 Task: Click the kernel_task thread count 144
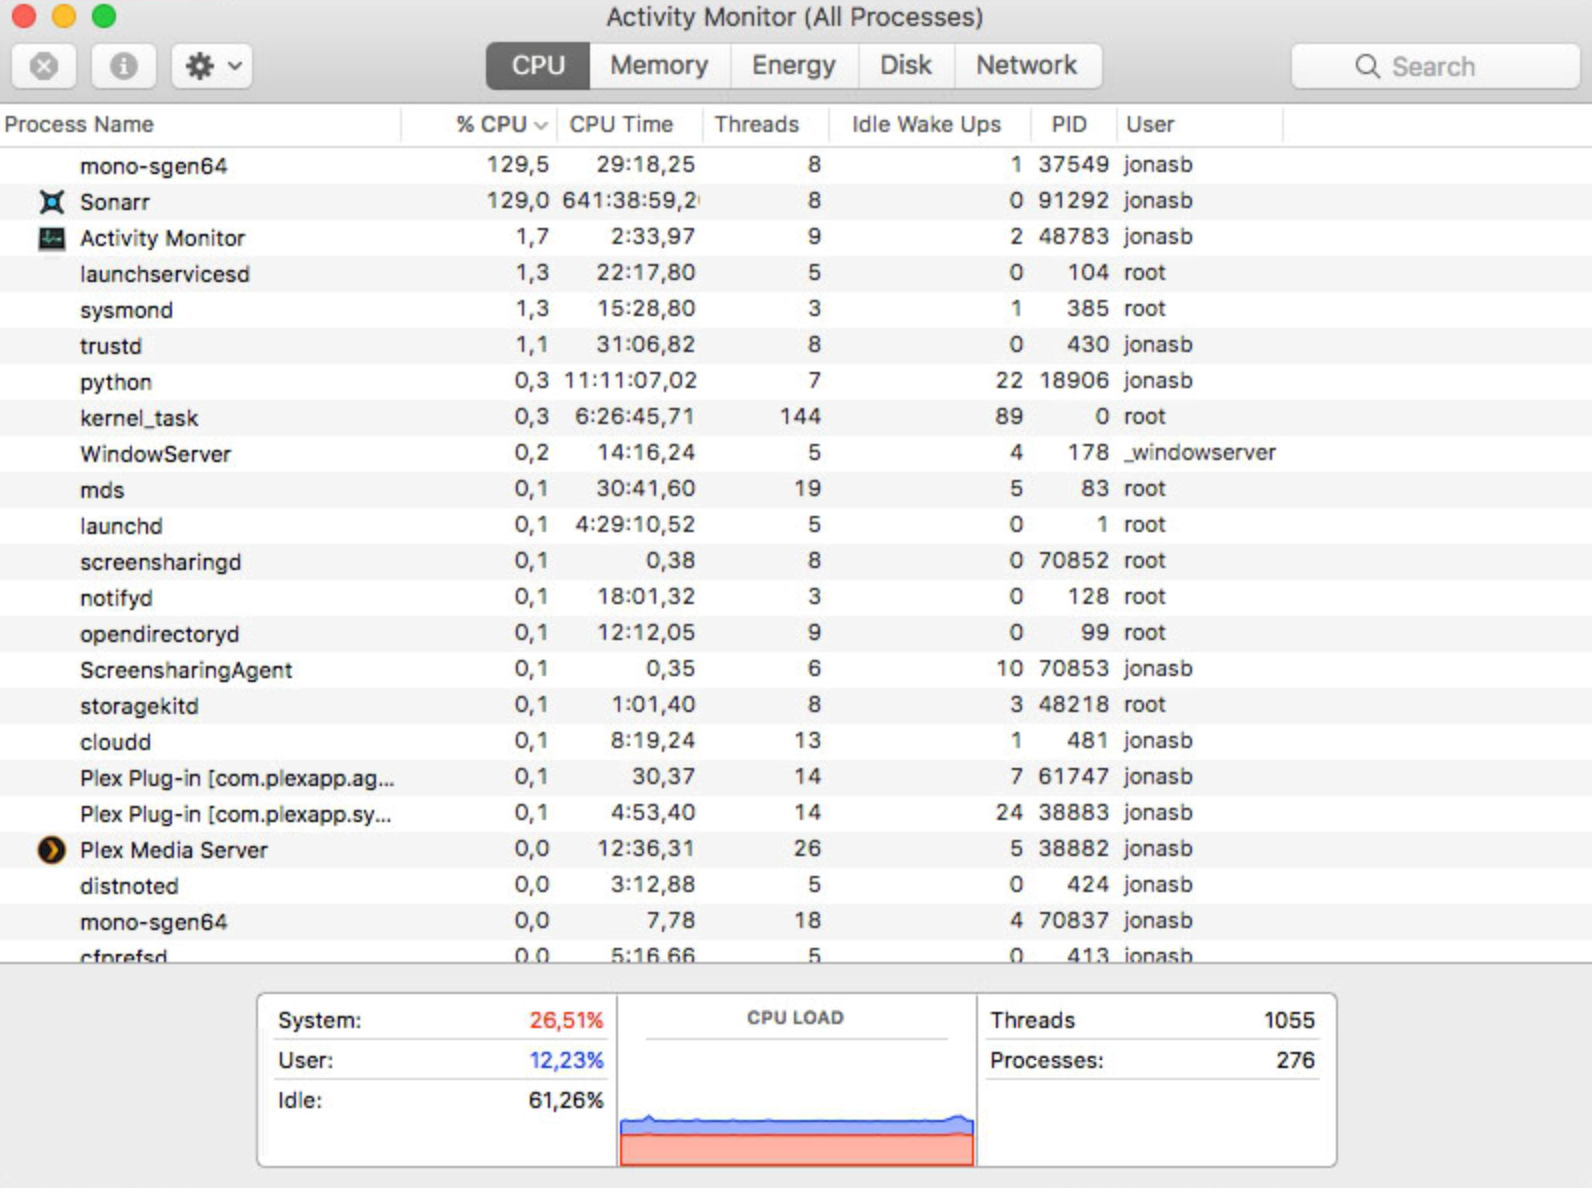pos(800,417)
